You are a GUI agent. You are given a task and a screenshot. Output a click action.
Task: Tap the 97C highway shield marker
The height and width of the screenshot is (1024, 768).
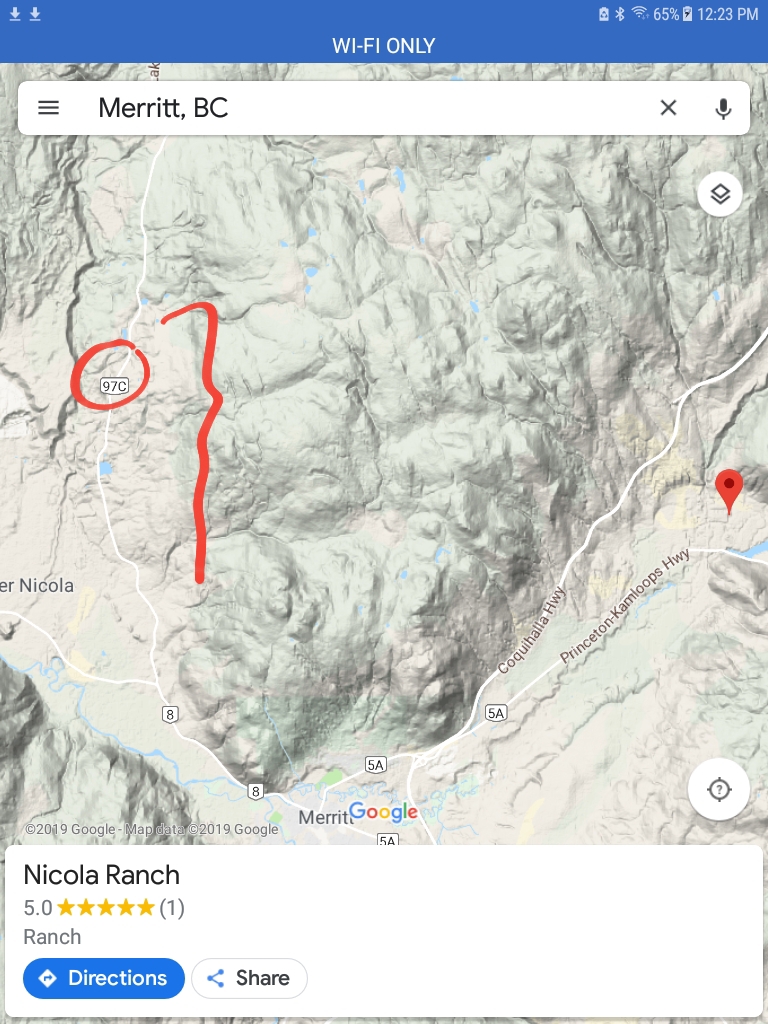114,386
